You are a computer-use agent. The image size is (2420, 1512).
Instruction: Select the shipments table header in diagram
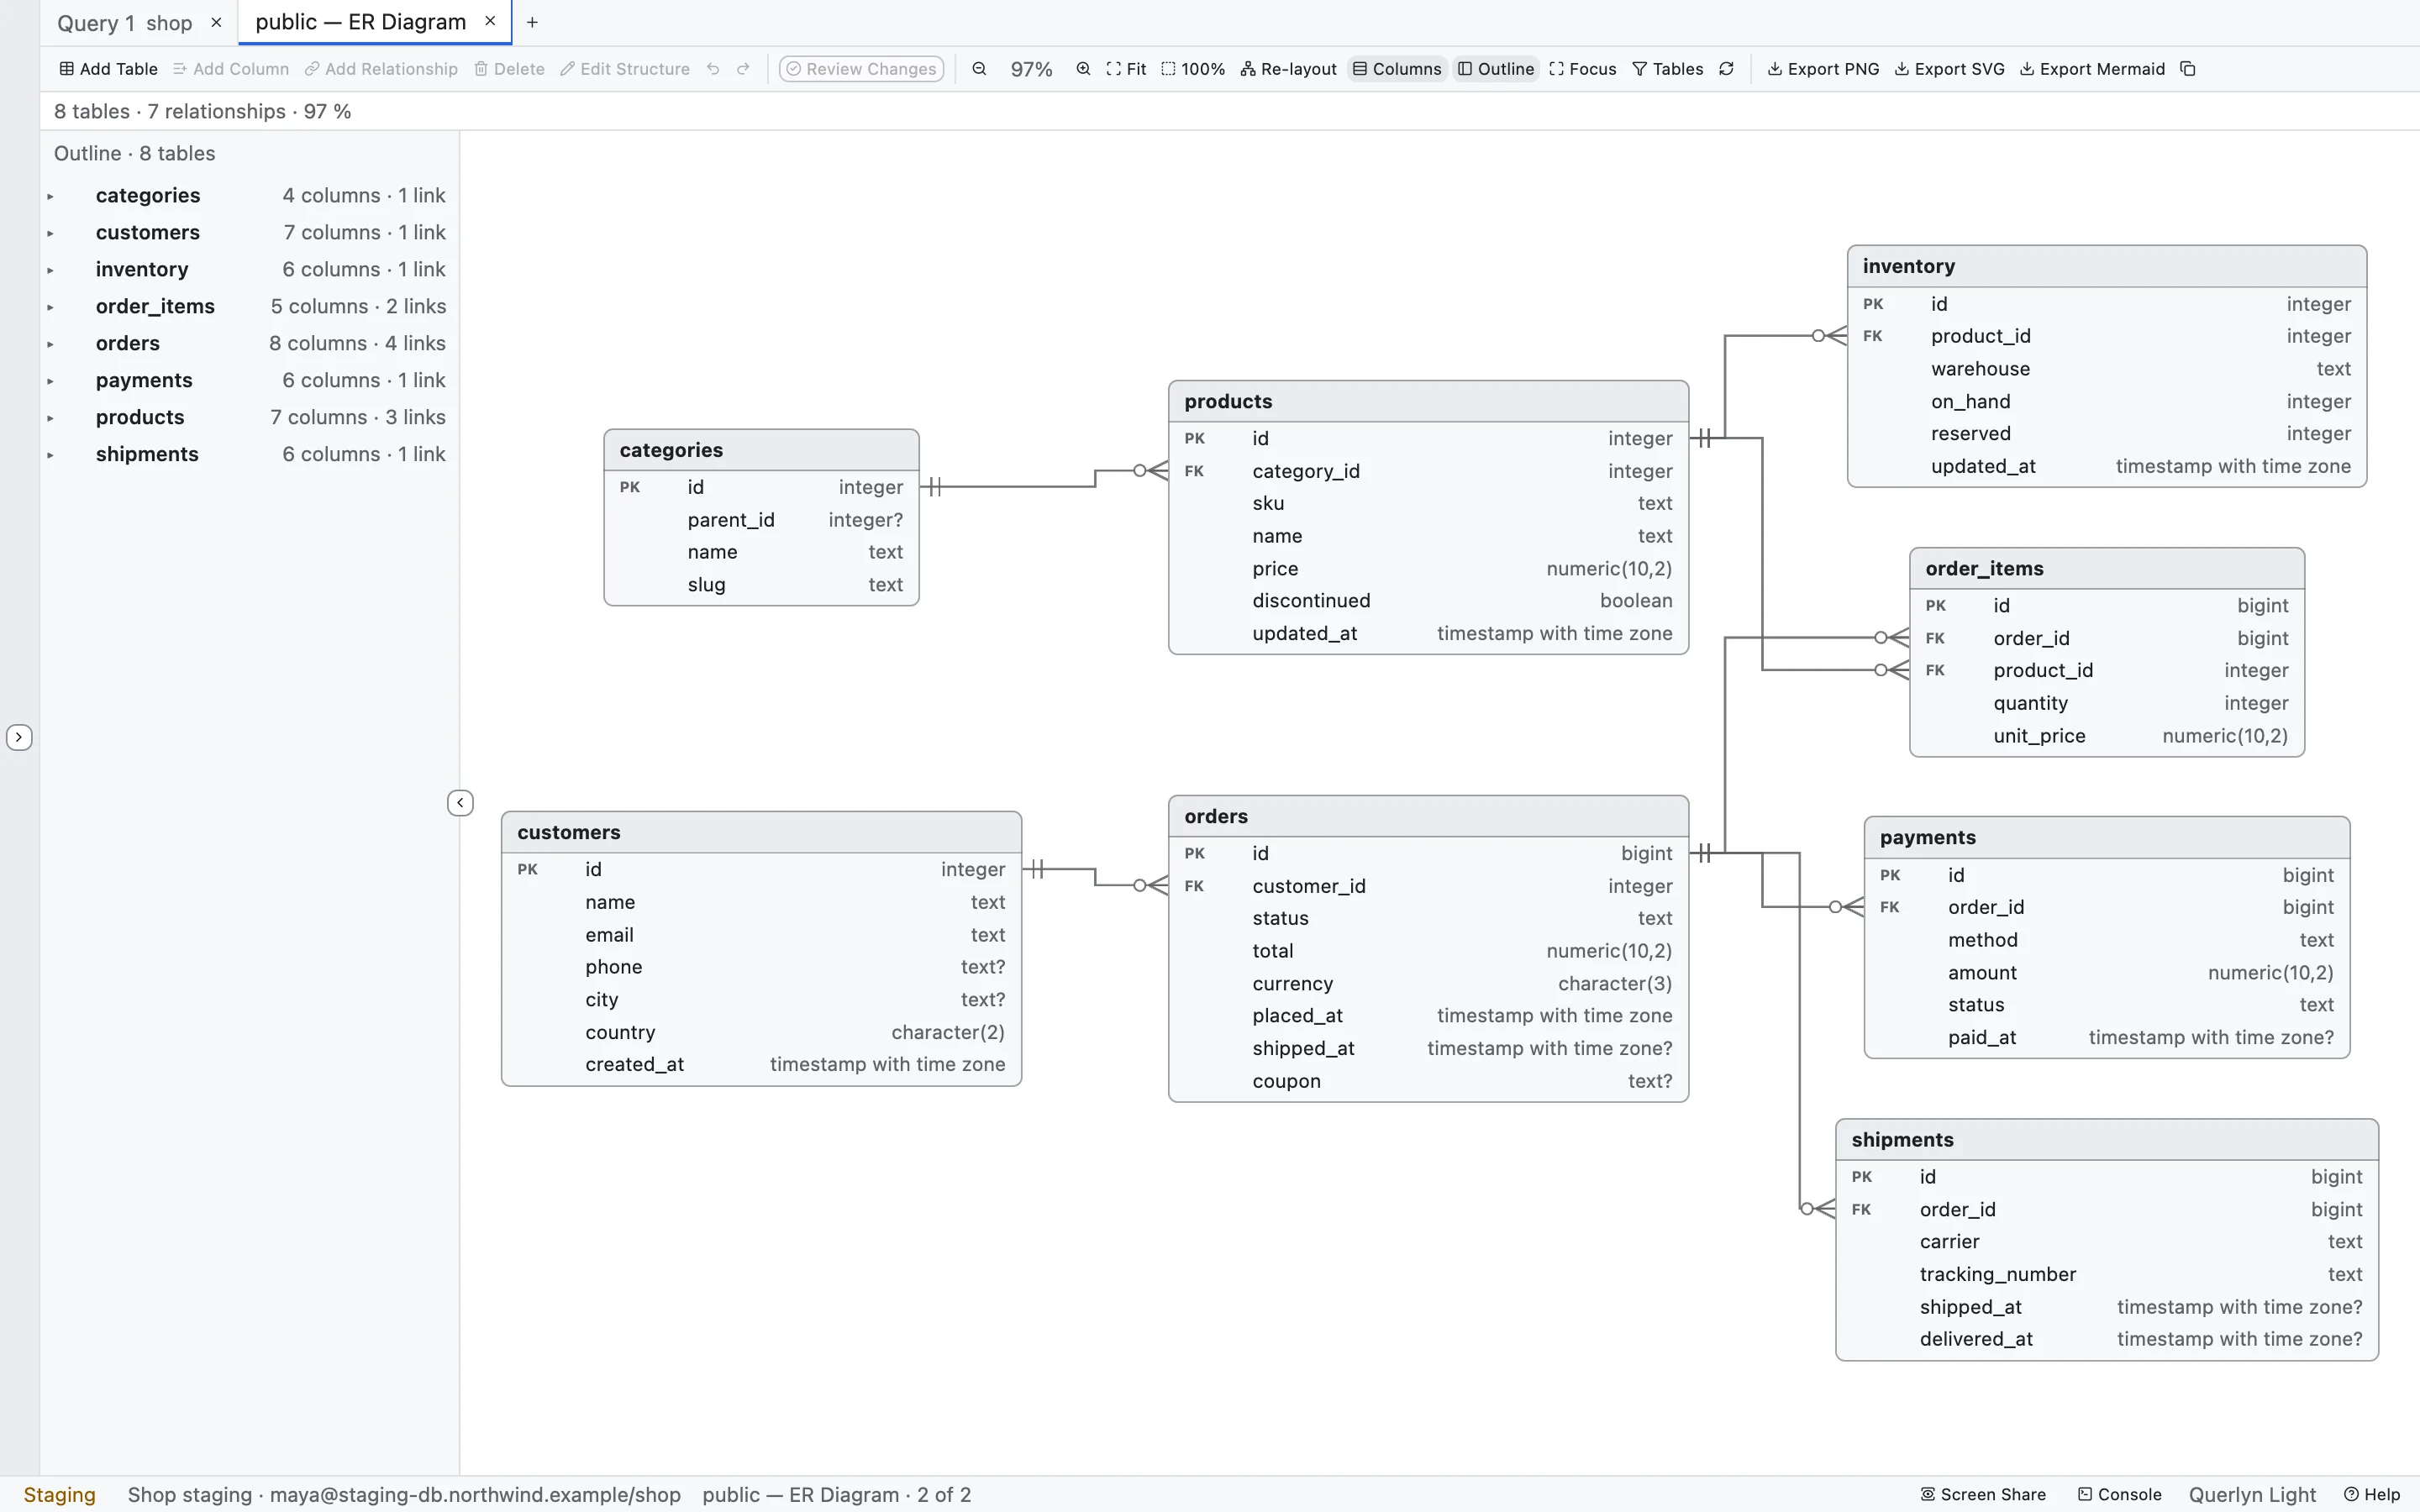coord(2106,1140)
